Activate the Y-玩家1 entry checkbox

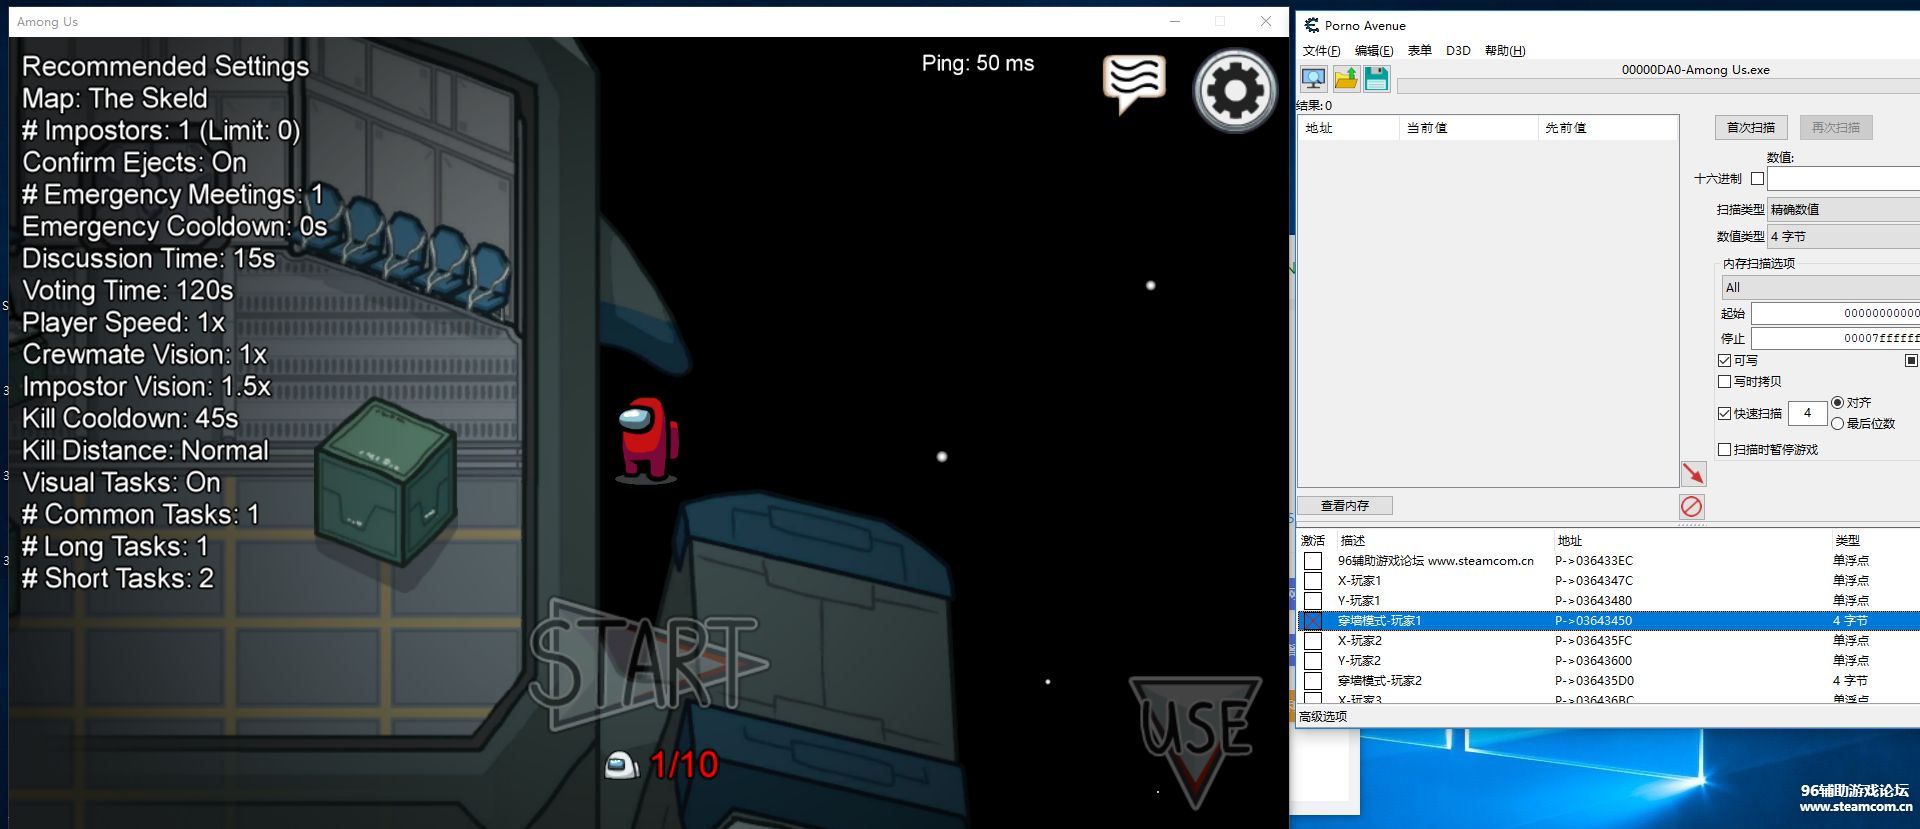click(x=1313, y=601)
